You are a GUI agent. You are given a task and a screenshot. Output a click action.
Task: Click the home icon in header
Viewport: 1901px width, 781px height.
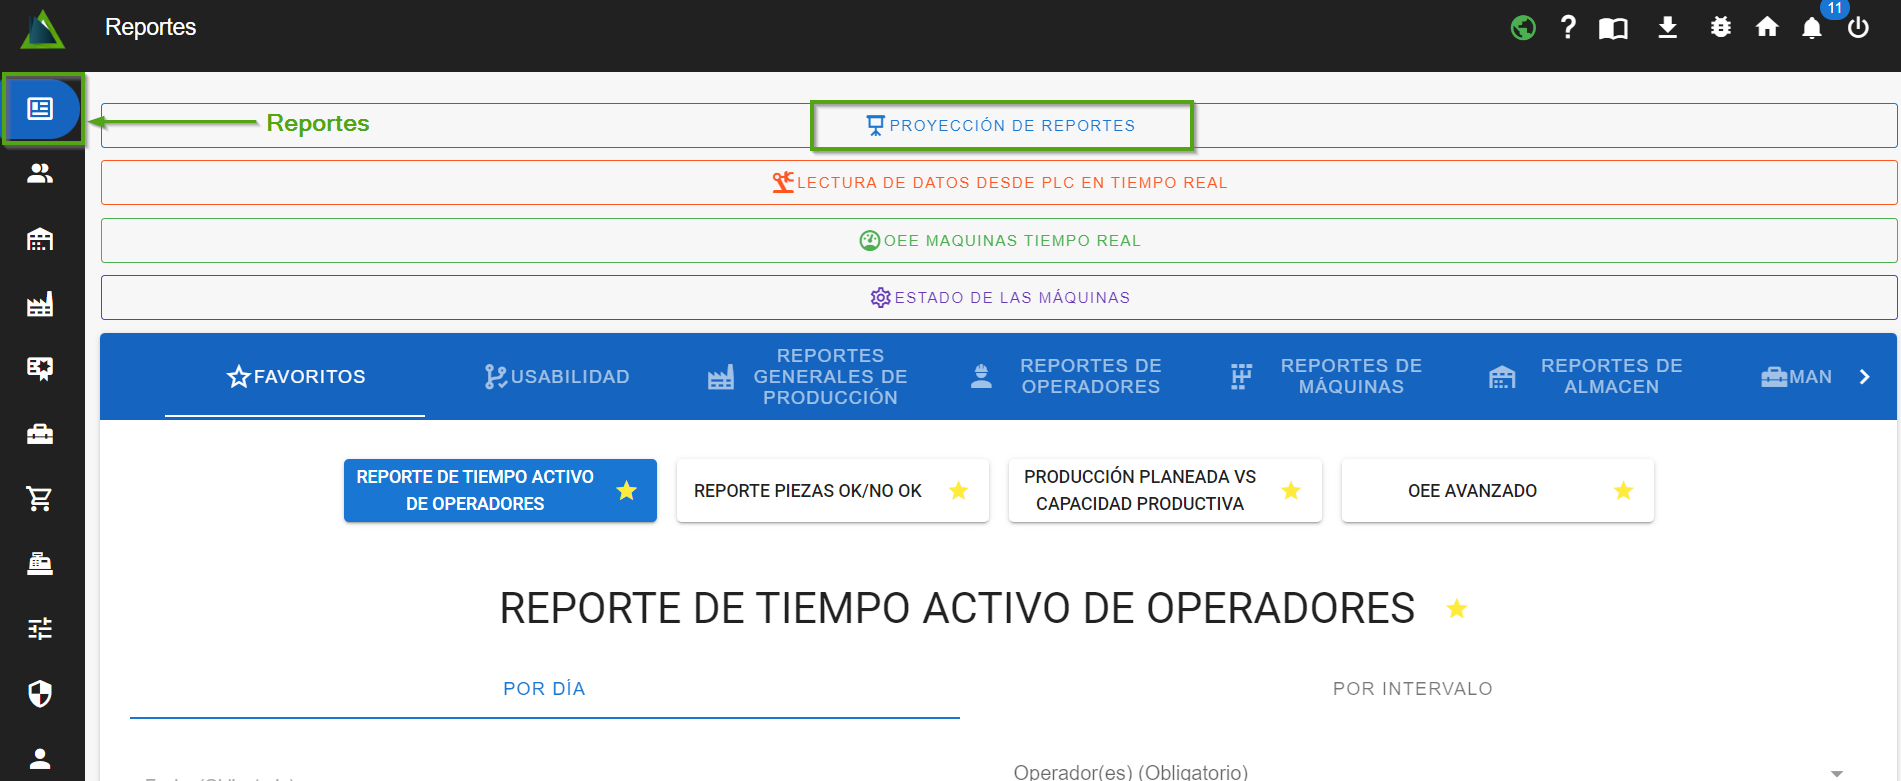tap(1766, 28)
